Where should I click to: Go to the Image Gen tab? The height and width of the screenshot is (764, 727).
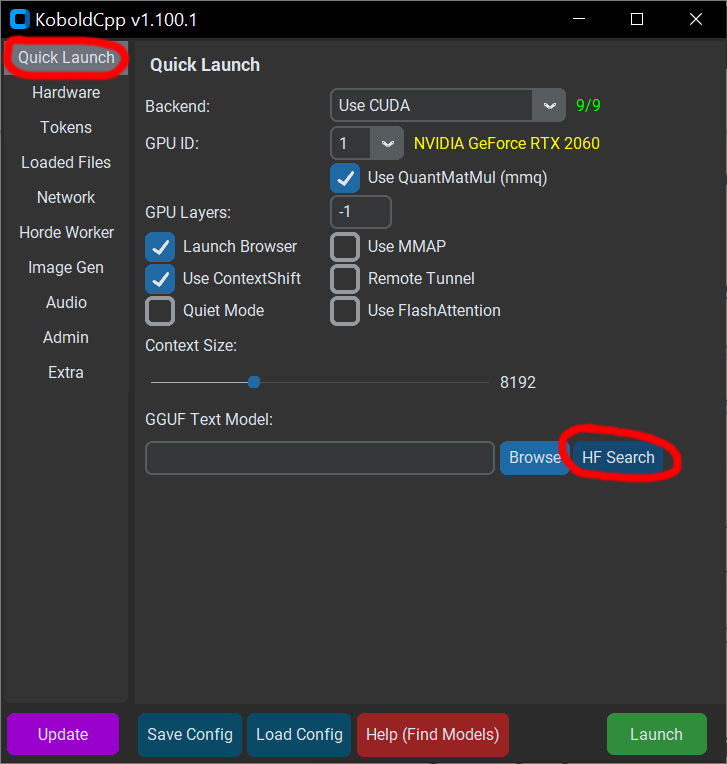pyautogui.click(x=66, y=268)
